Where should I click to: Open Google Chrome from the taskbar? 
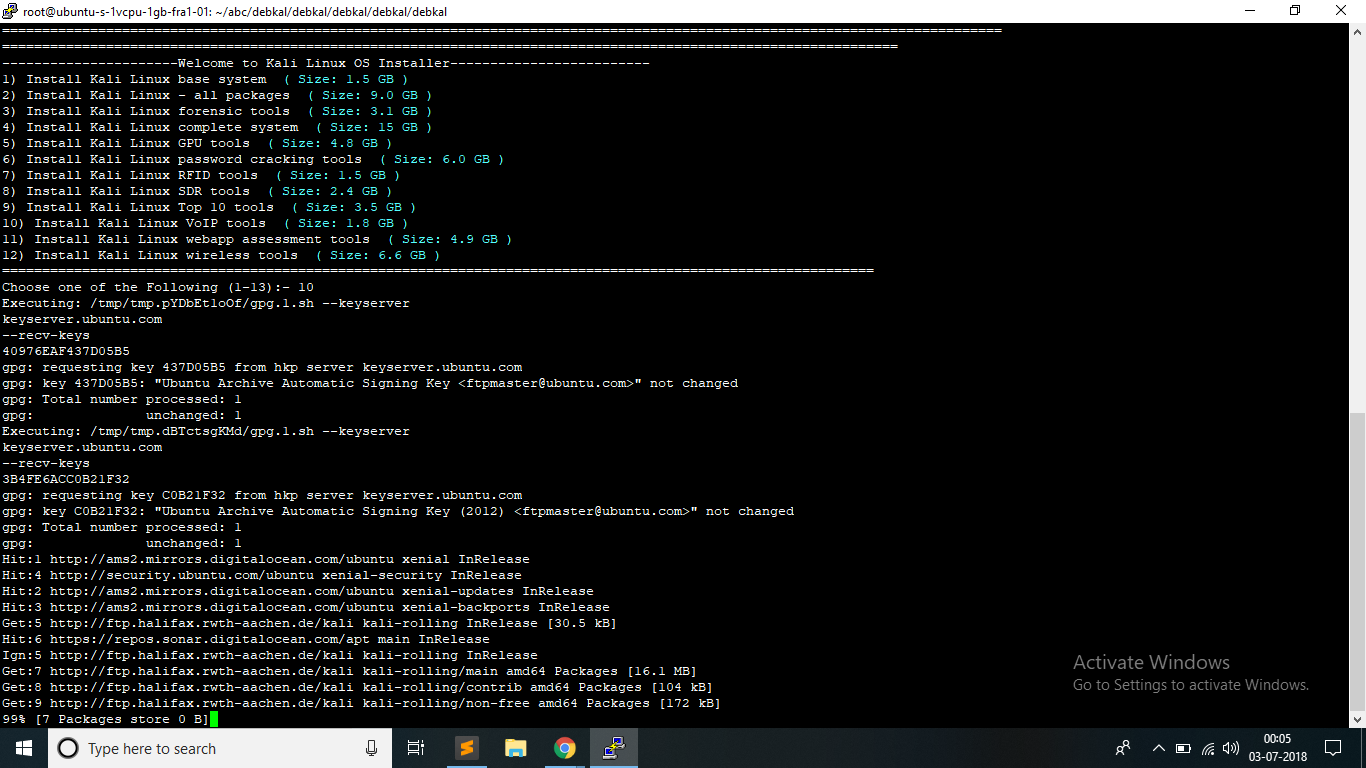tap(565, 748)
